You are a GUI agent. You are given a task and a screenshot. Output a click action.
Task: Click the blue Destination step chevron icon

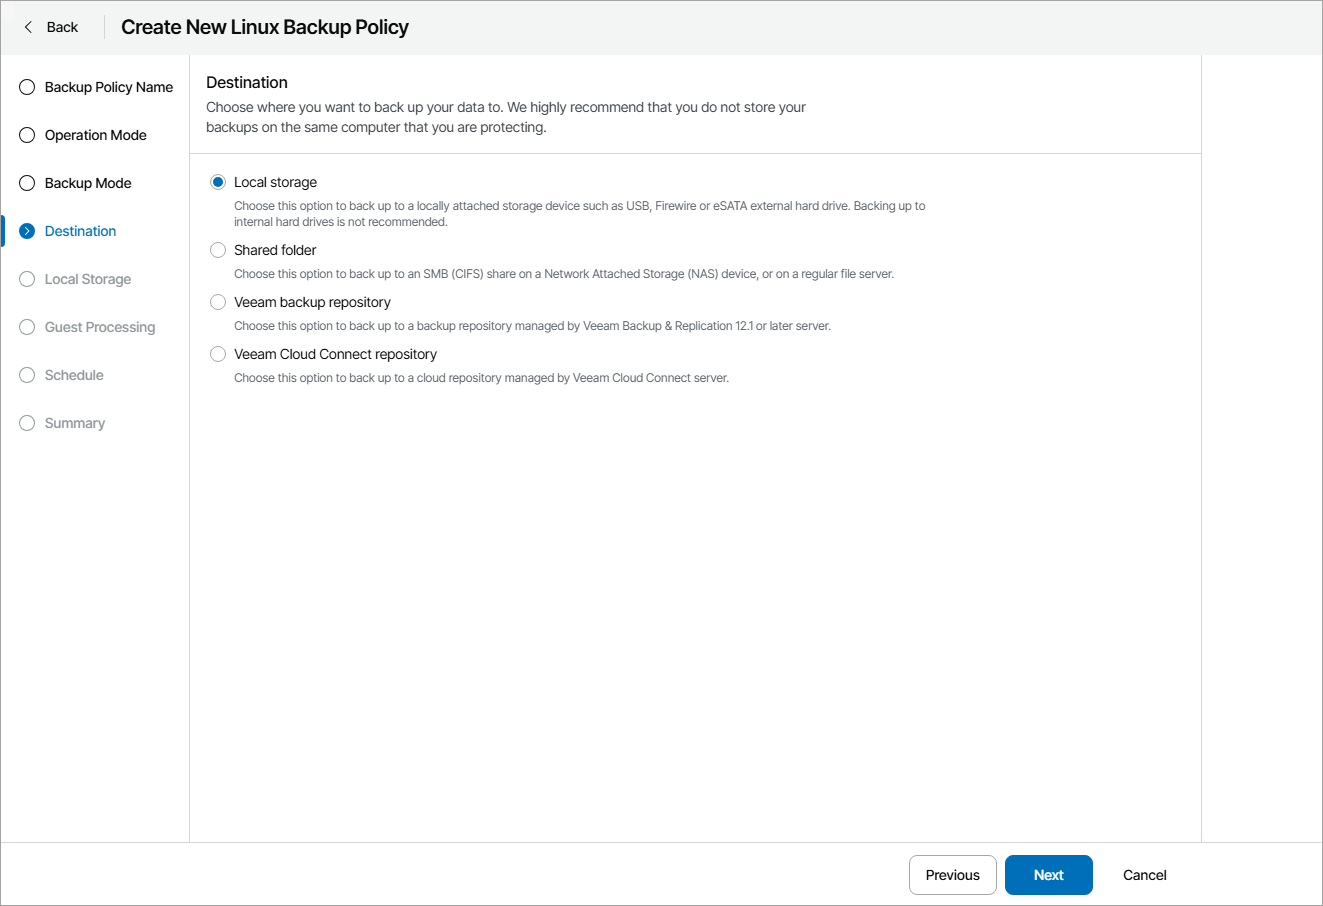[26, 231]
